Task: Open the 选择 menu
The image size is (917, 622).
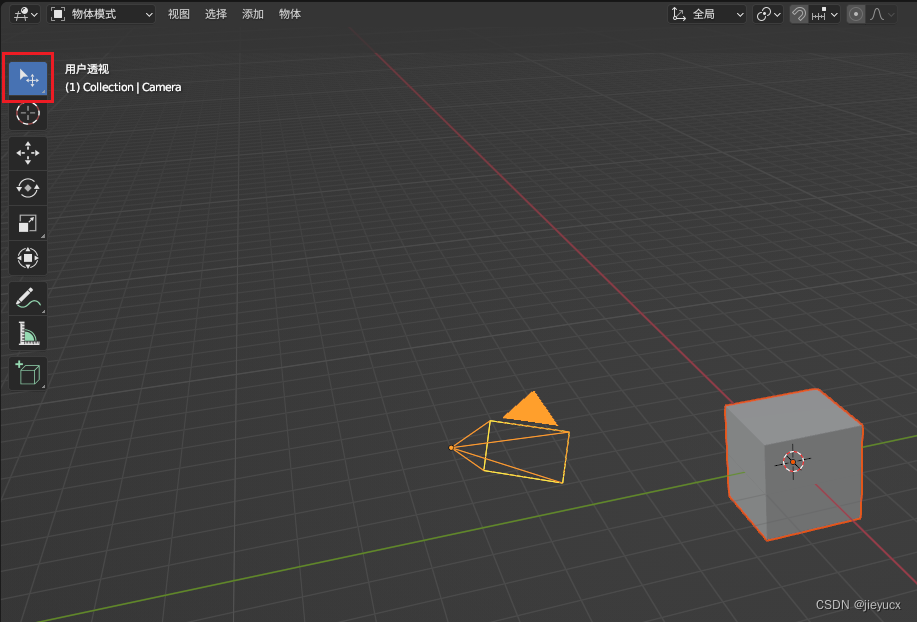Action: (x=216, y=14)
